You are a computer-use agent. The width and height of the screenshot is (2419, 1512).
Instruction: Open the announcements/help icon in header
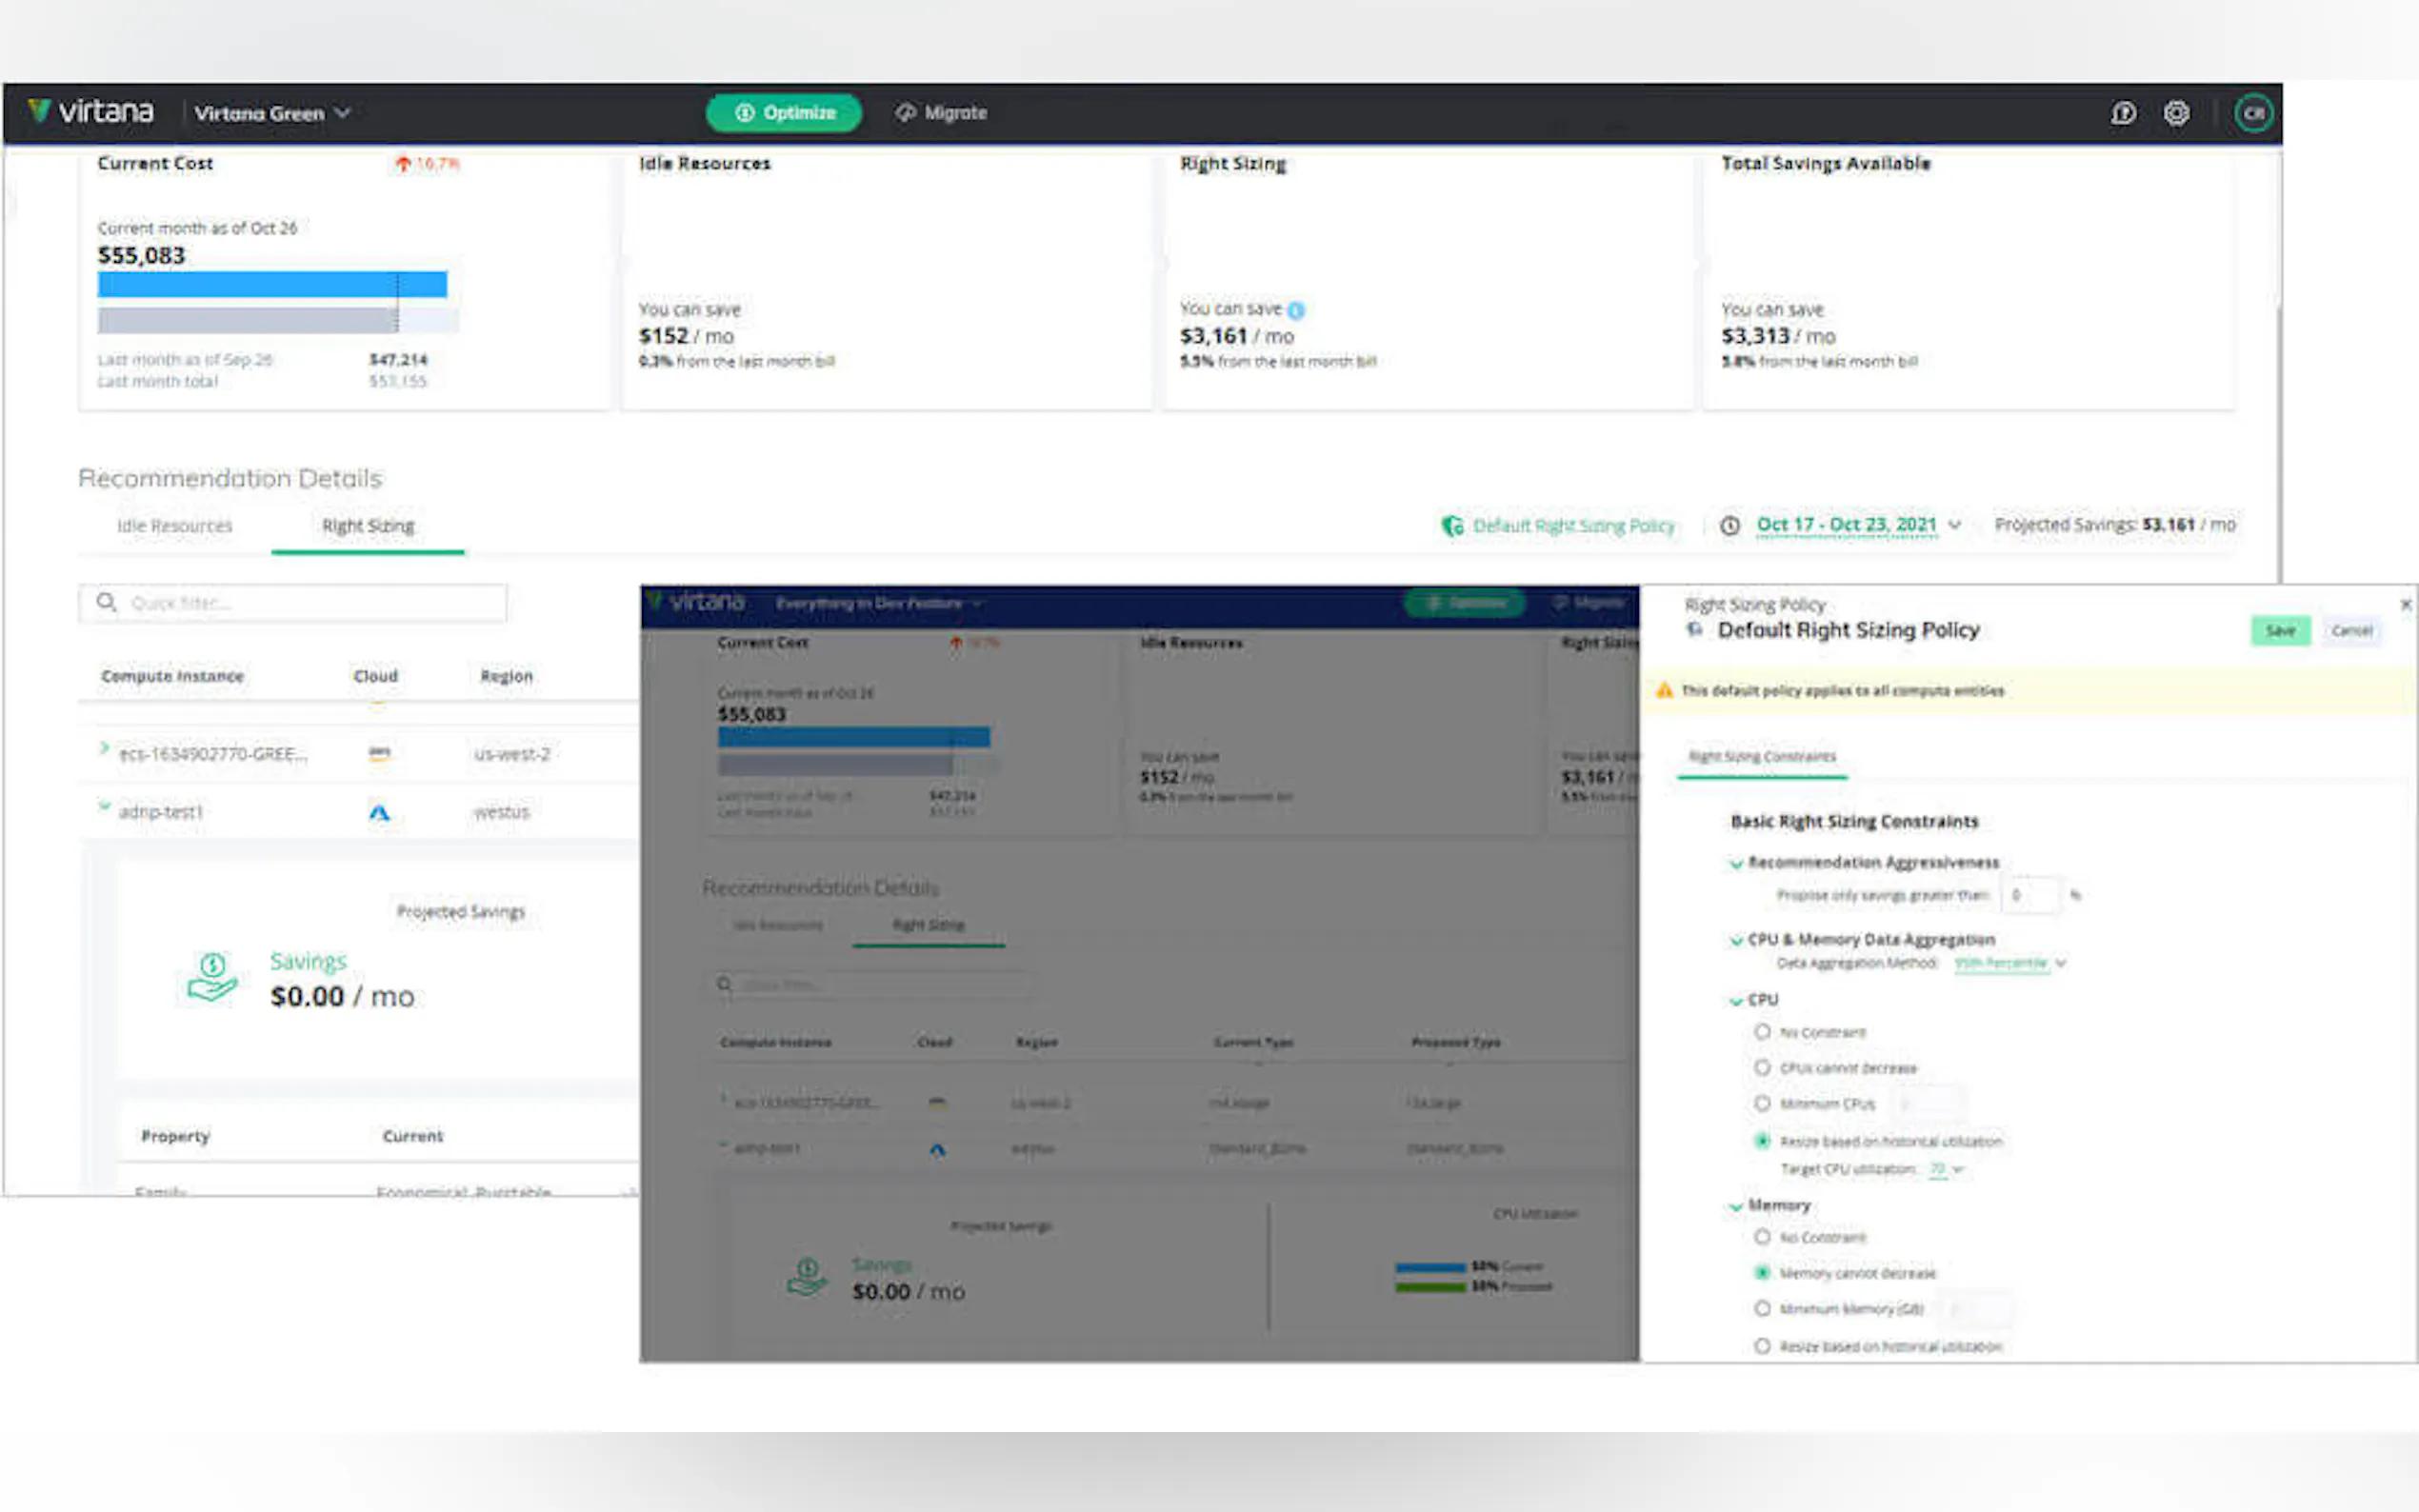tap(2123, 113)
